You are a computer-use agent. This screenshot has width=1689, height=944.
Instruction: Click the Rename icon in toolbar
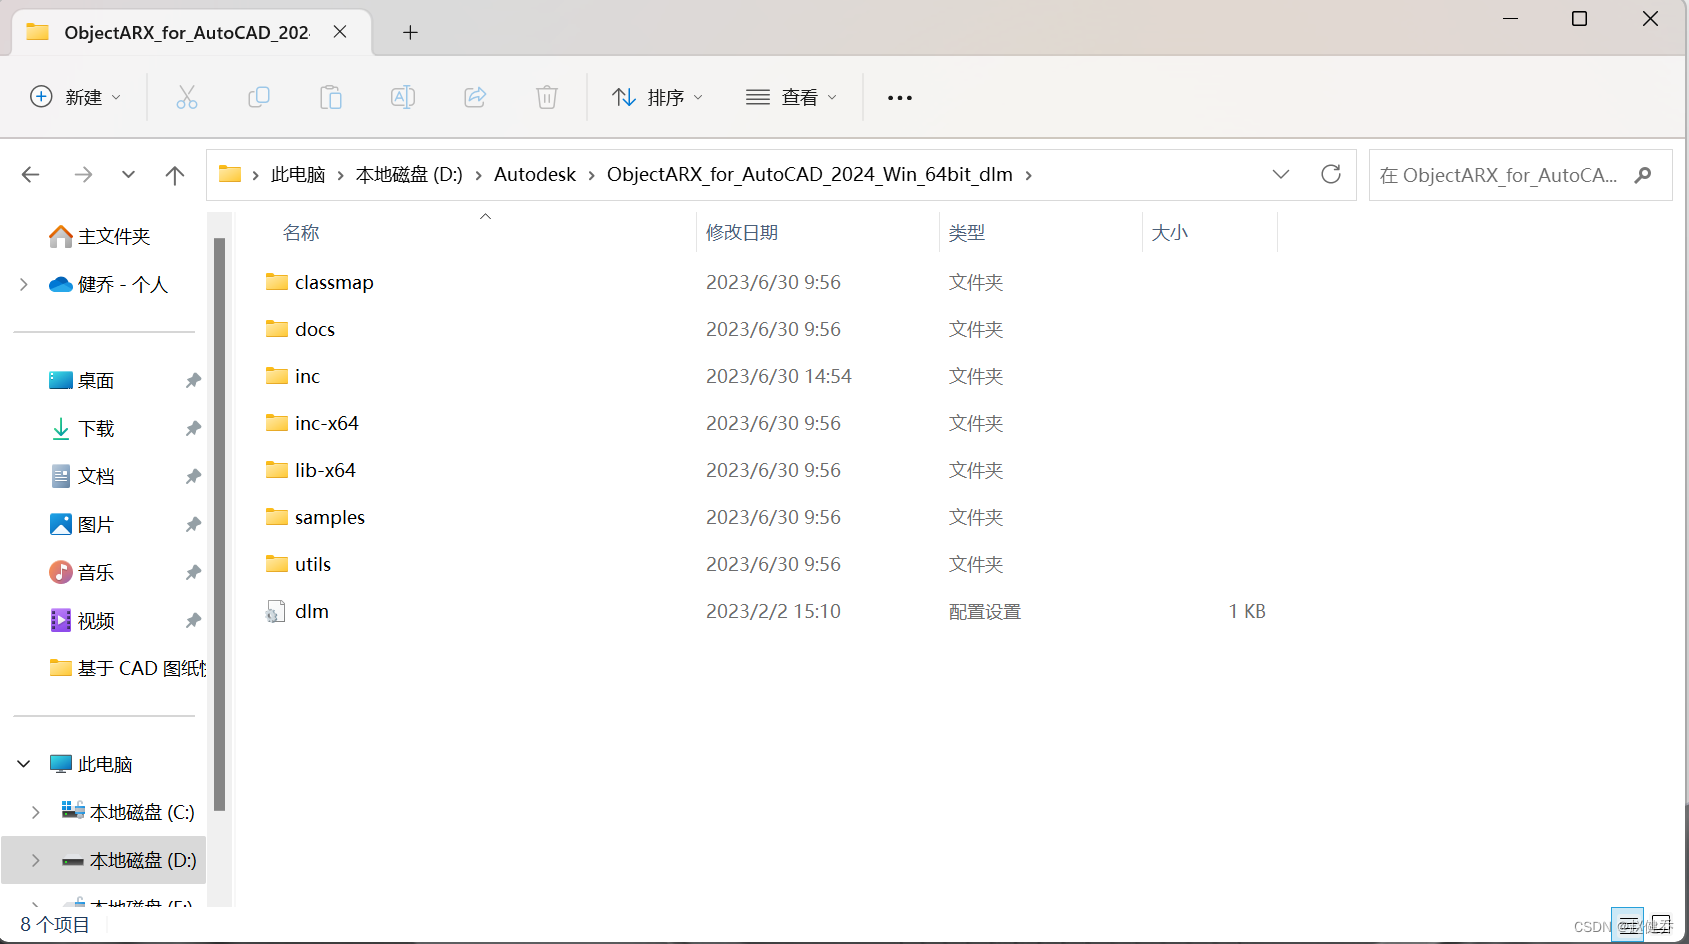coord(403,97)
